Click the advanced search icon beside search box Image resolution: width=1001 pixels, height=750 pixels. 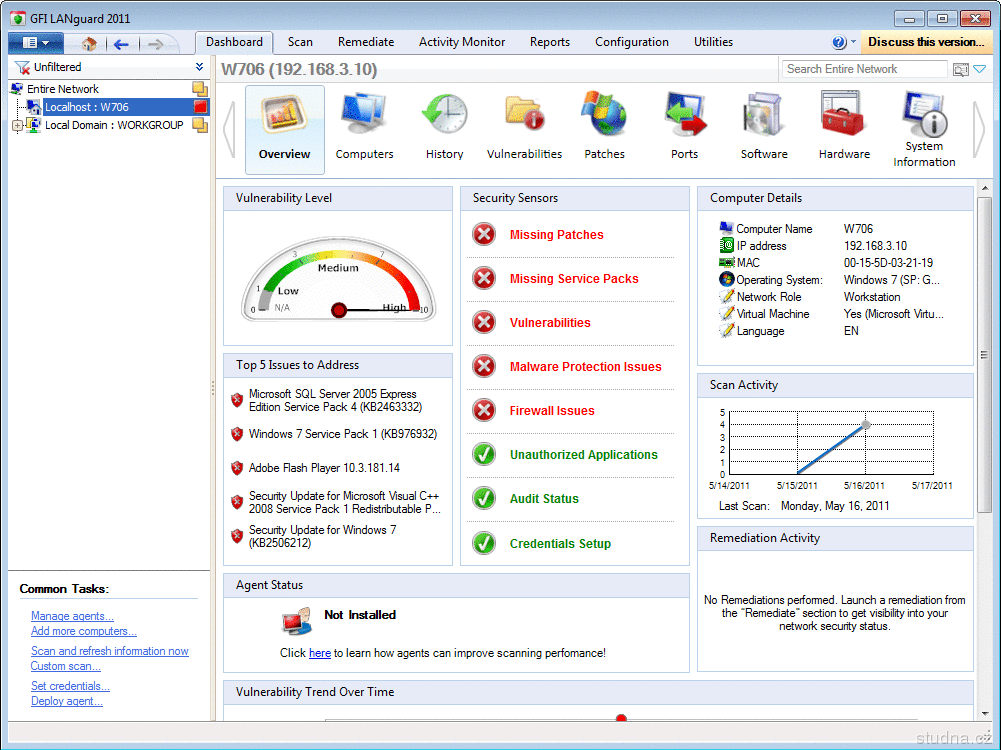[960, 69]
